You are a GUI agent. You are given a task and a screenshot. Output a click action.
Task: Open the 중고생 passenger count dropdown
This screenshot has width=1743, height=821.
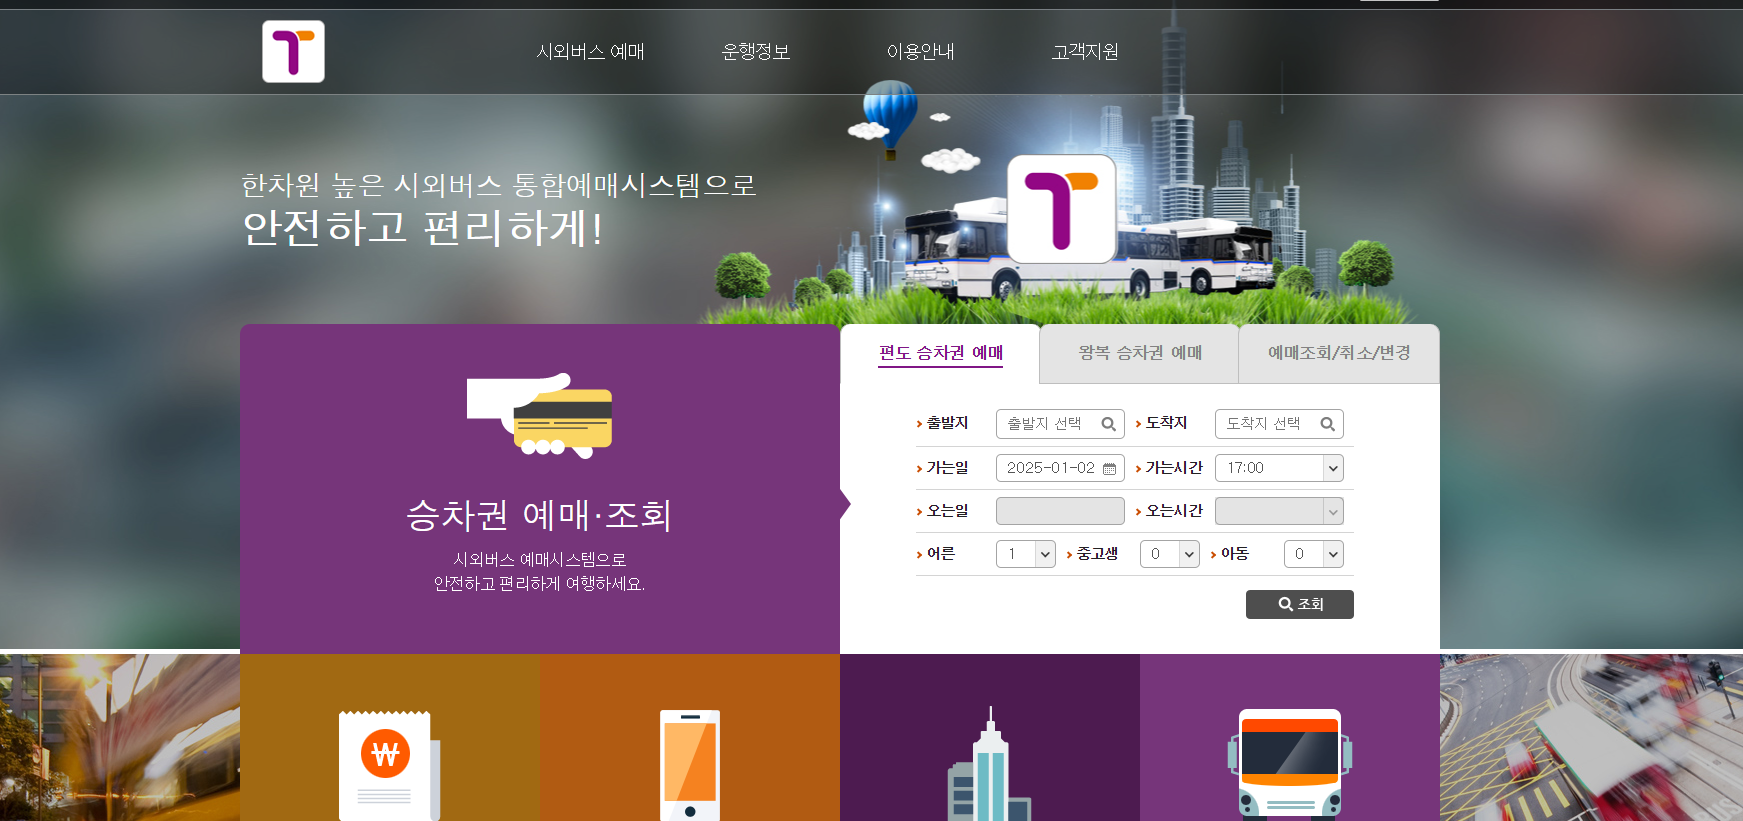[x=1170, y=554]
